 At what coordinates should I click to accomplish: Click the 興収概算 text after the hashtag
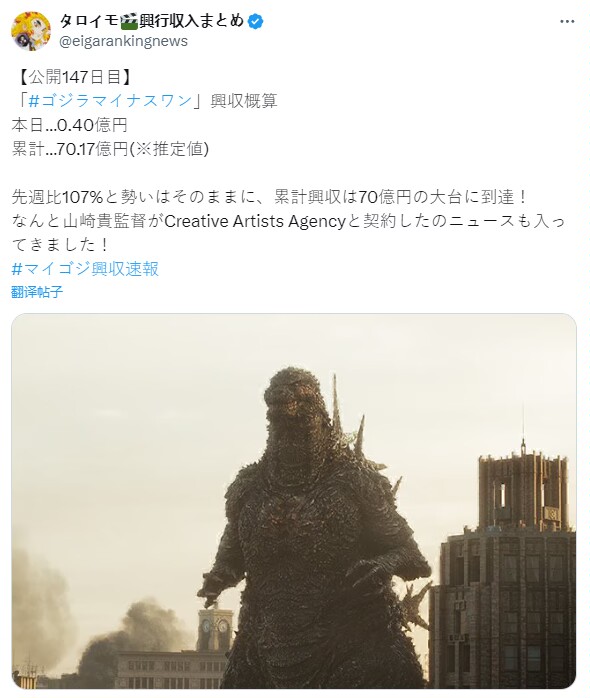pos(244,101)
